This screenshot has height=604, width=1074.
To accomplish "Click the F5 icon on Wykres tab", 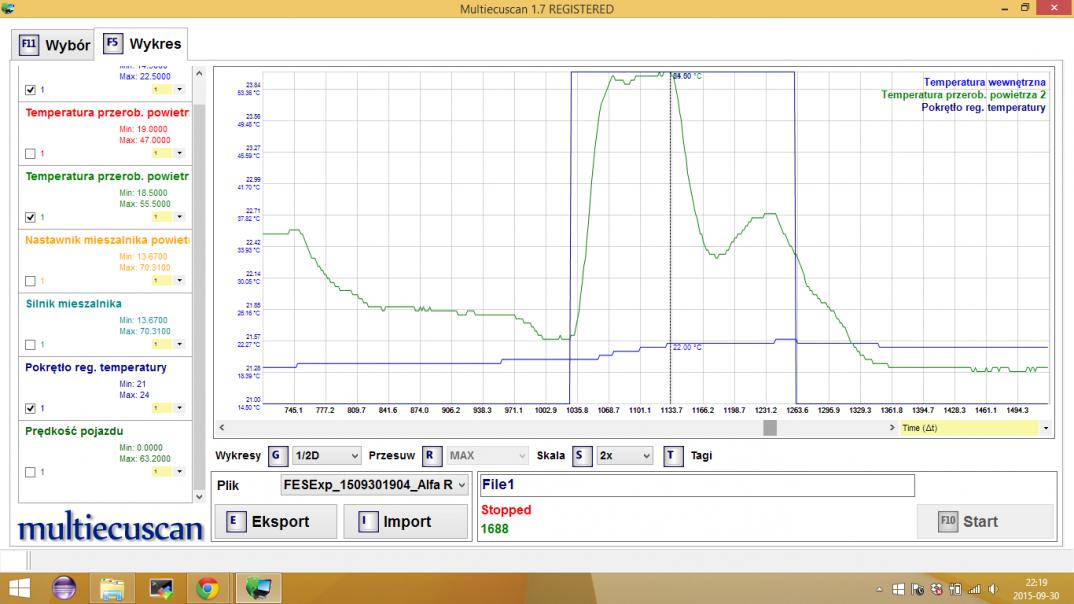I will click(x=112, y=43).
